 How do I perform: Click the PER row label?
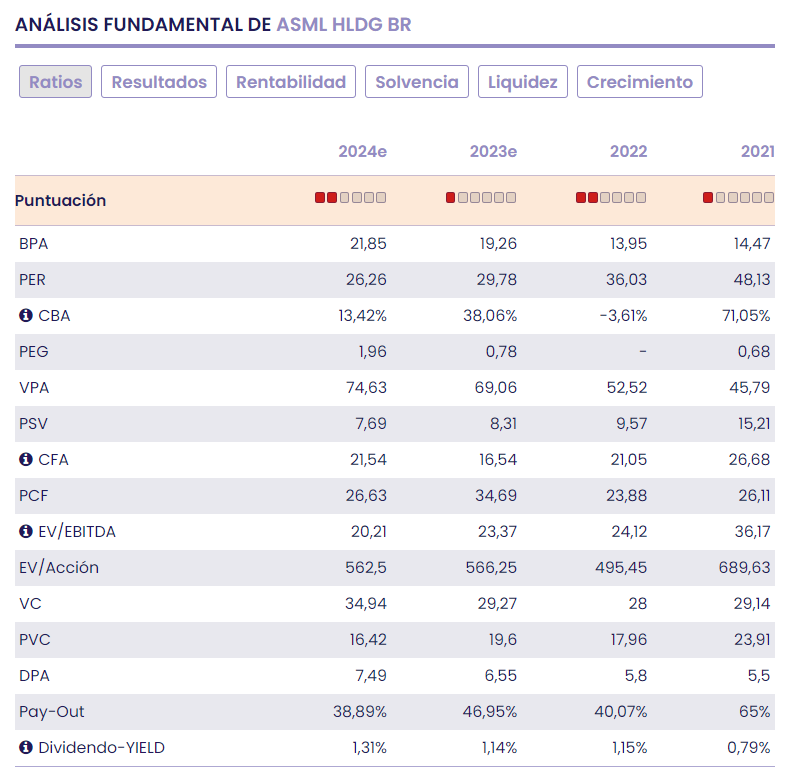pyautogui.click(x=33, y=280)
